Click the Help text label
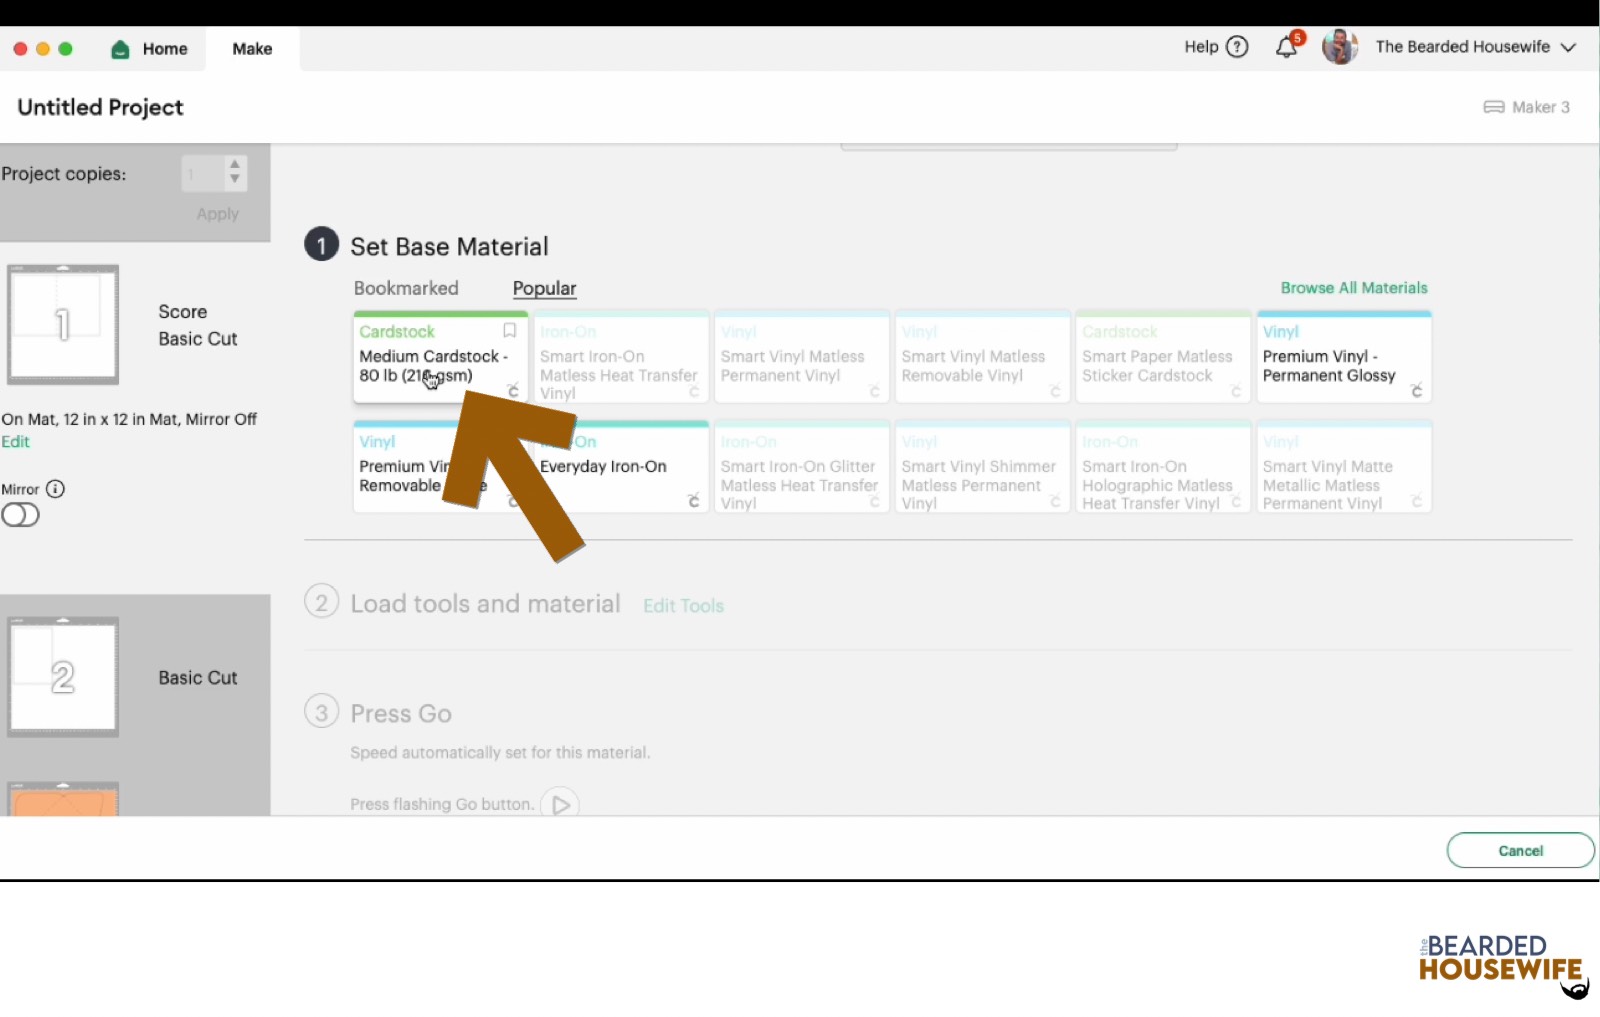The height and width of the screenshot is (1017, 1600). [1201, 47]
